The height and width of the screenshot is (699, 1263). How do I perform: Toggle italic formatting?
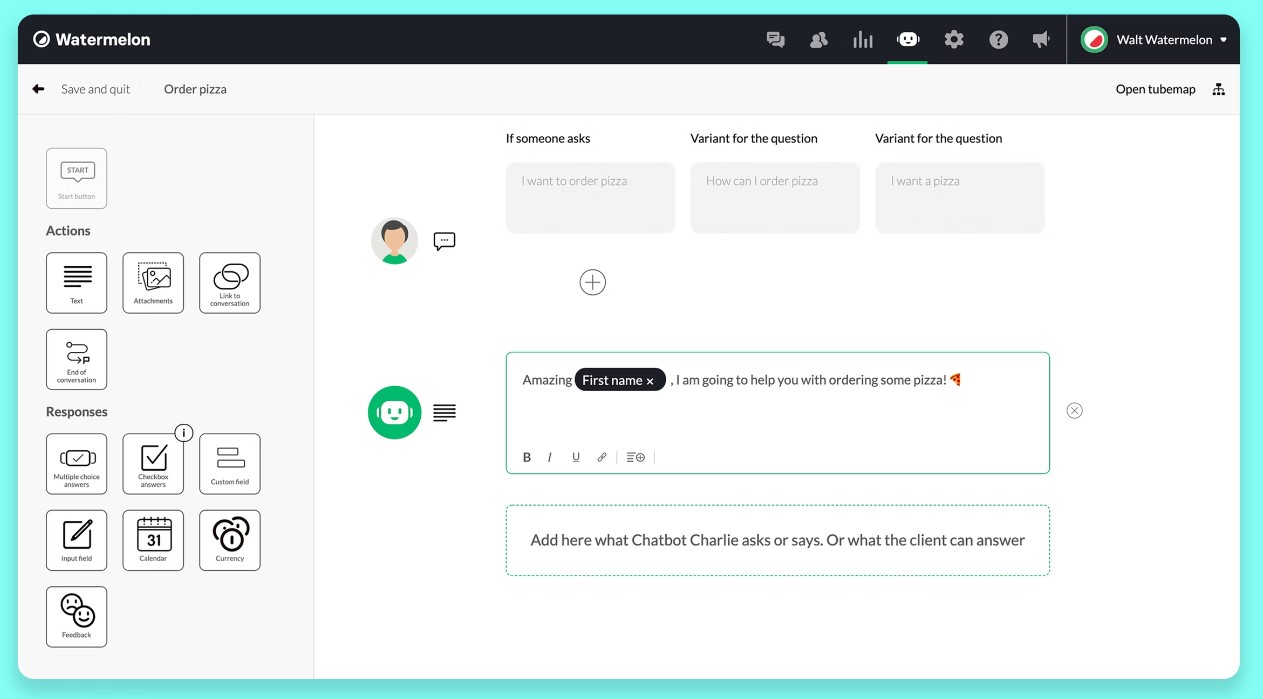[x=550, y=457]
